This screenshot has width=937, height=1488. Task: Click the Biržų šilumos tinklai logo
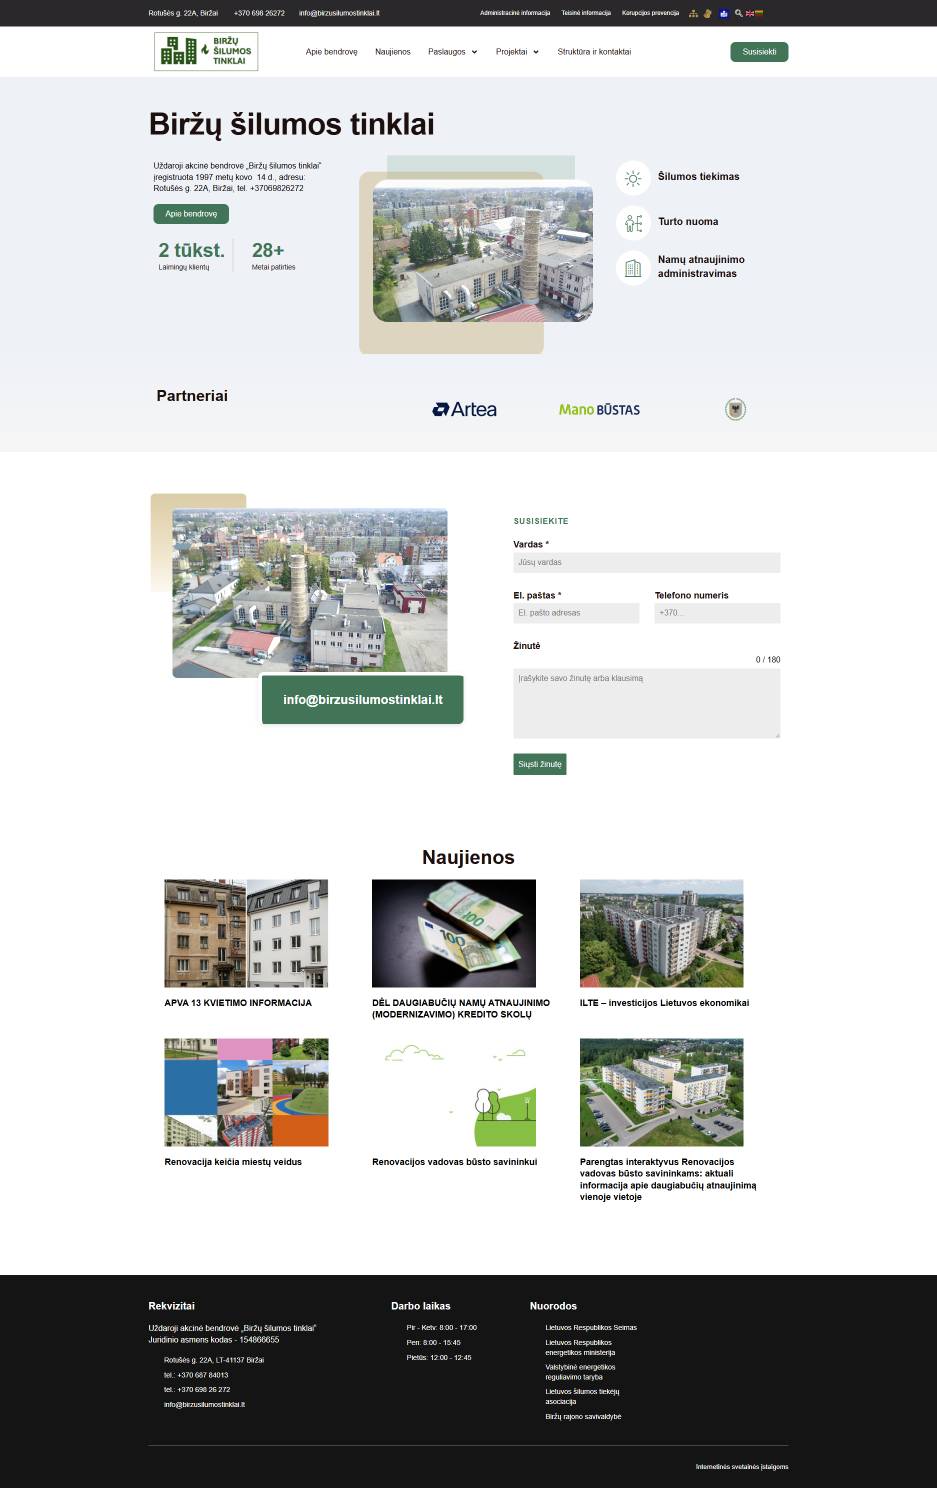(x=205, y=51)
